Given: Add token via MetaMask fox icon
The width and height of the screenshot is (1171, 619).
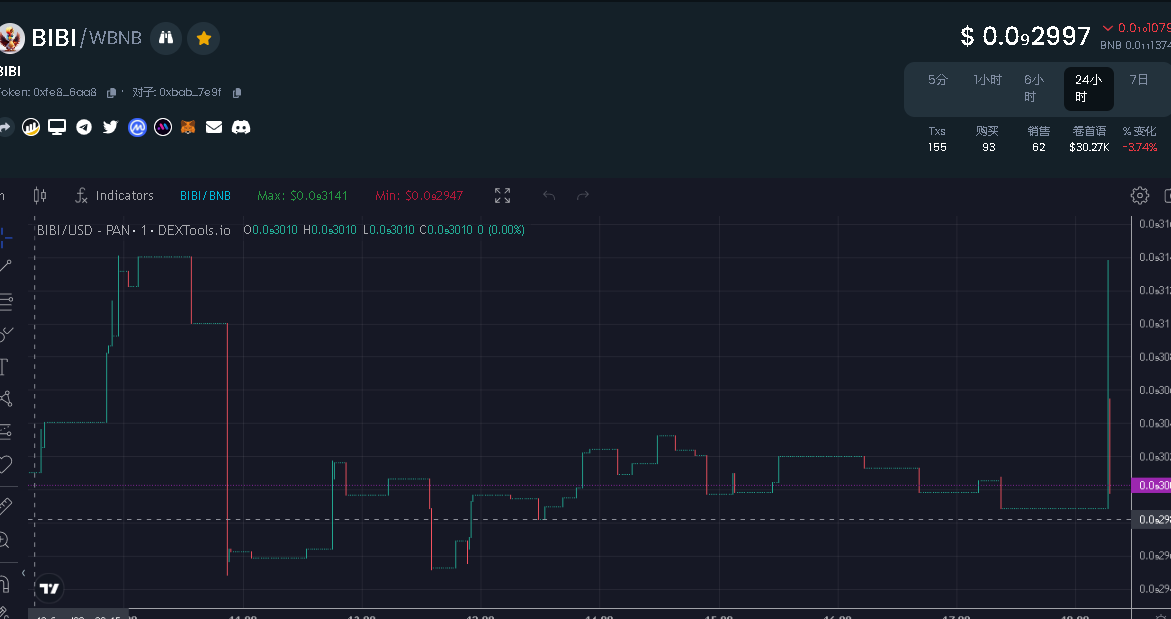Looking at the screenshot, I should [188, 127].
